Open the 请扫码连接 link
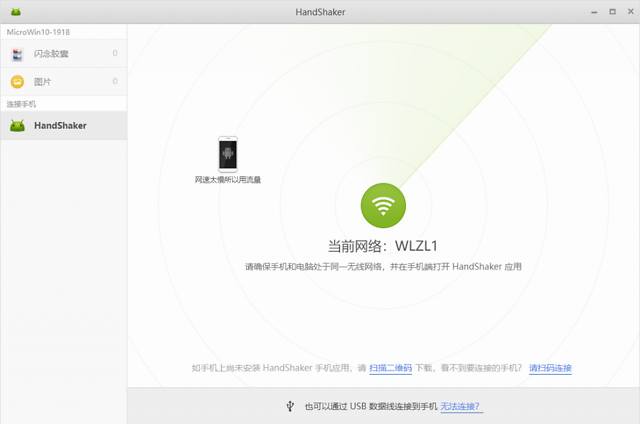The height and width of the screenshot is (424, 640). pos(550,368)
